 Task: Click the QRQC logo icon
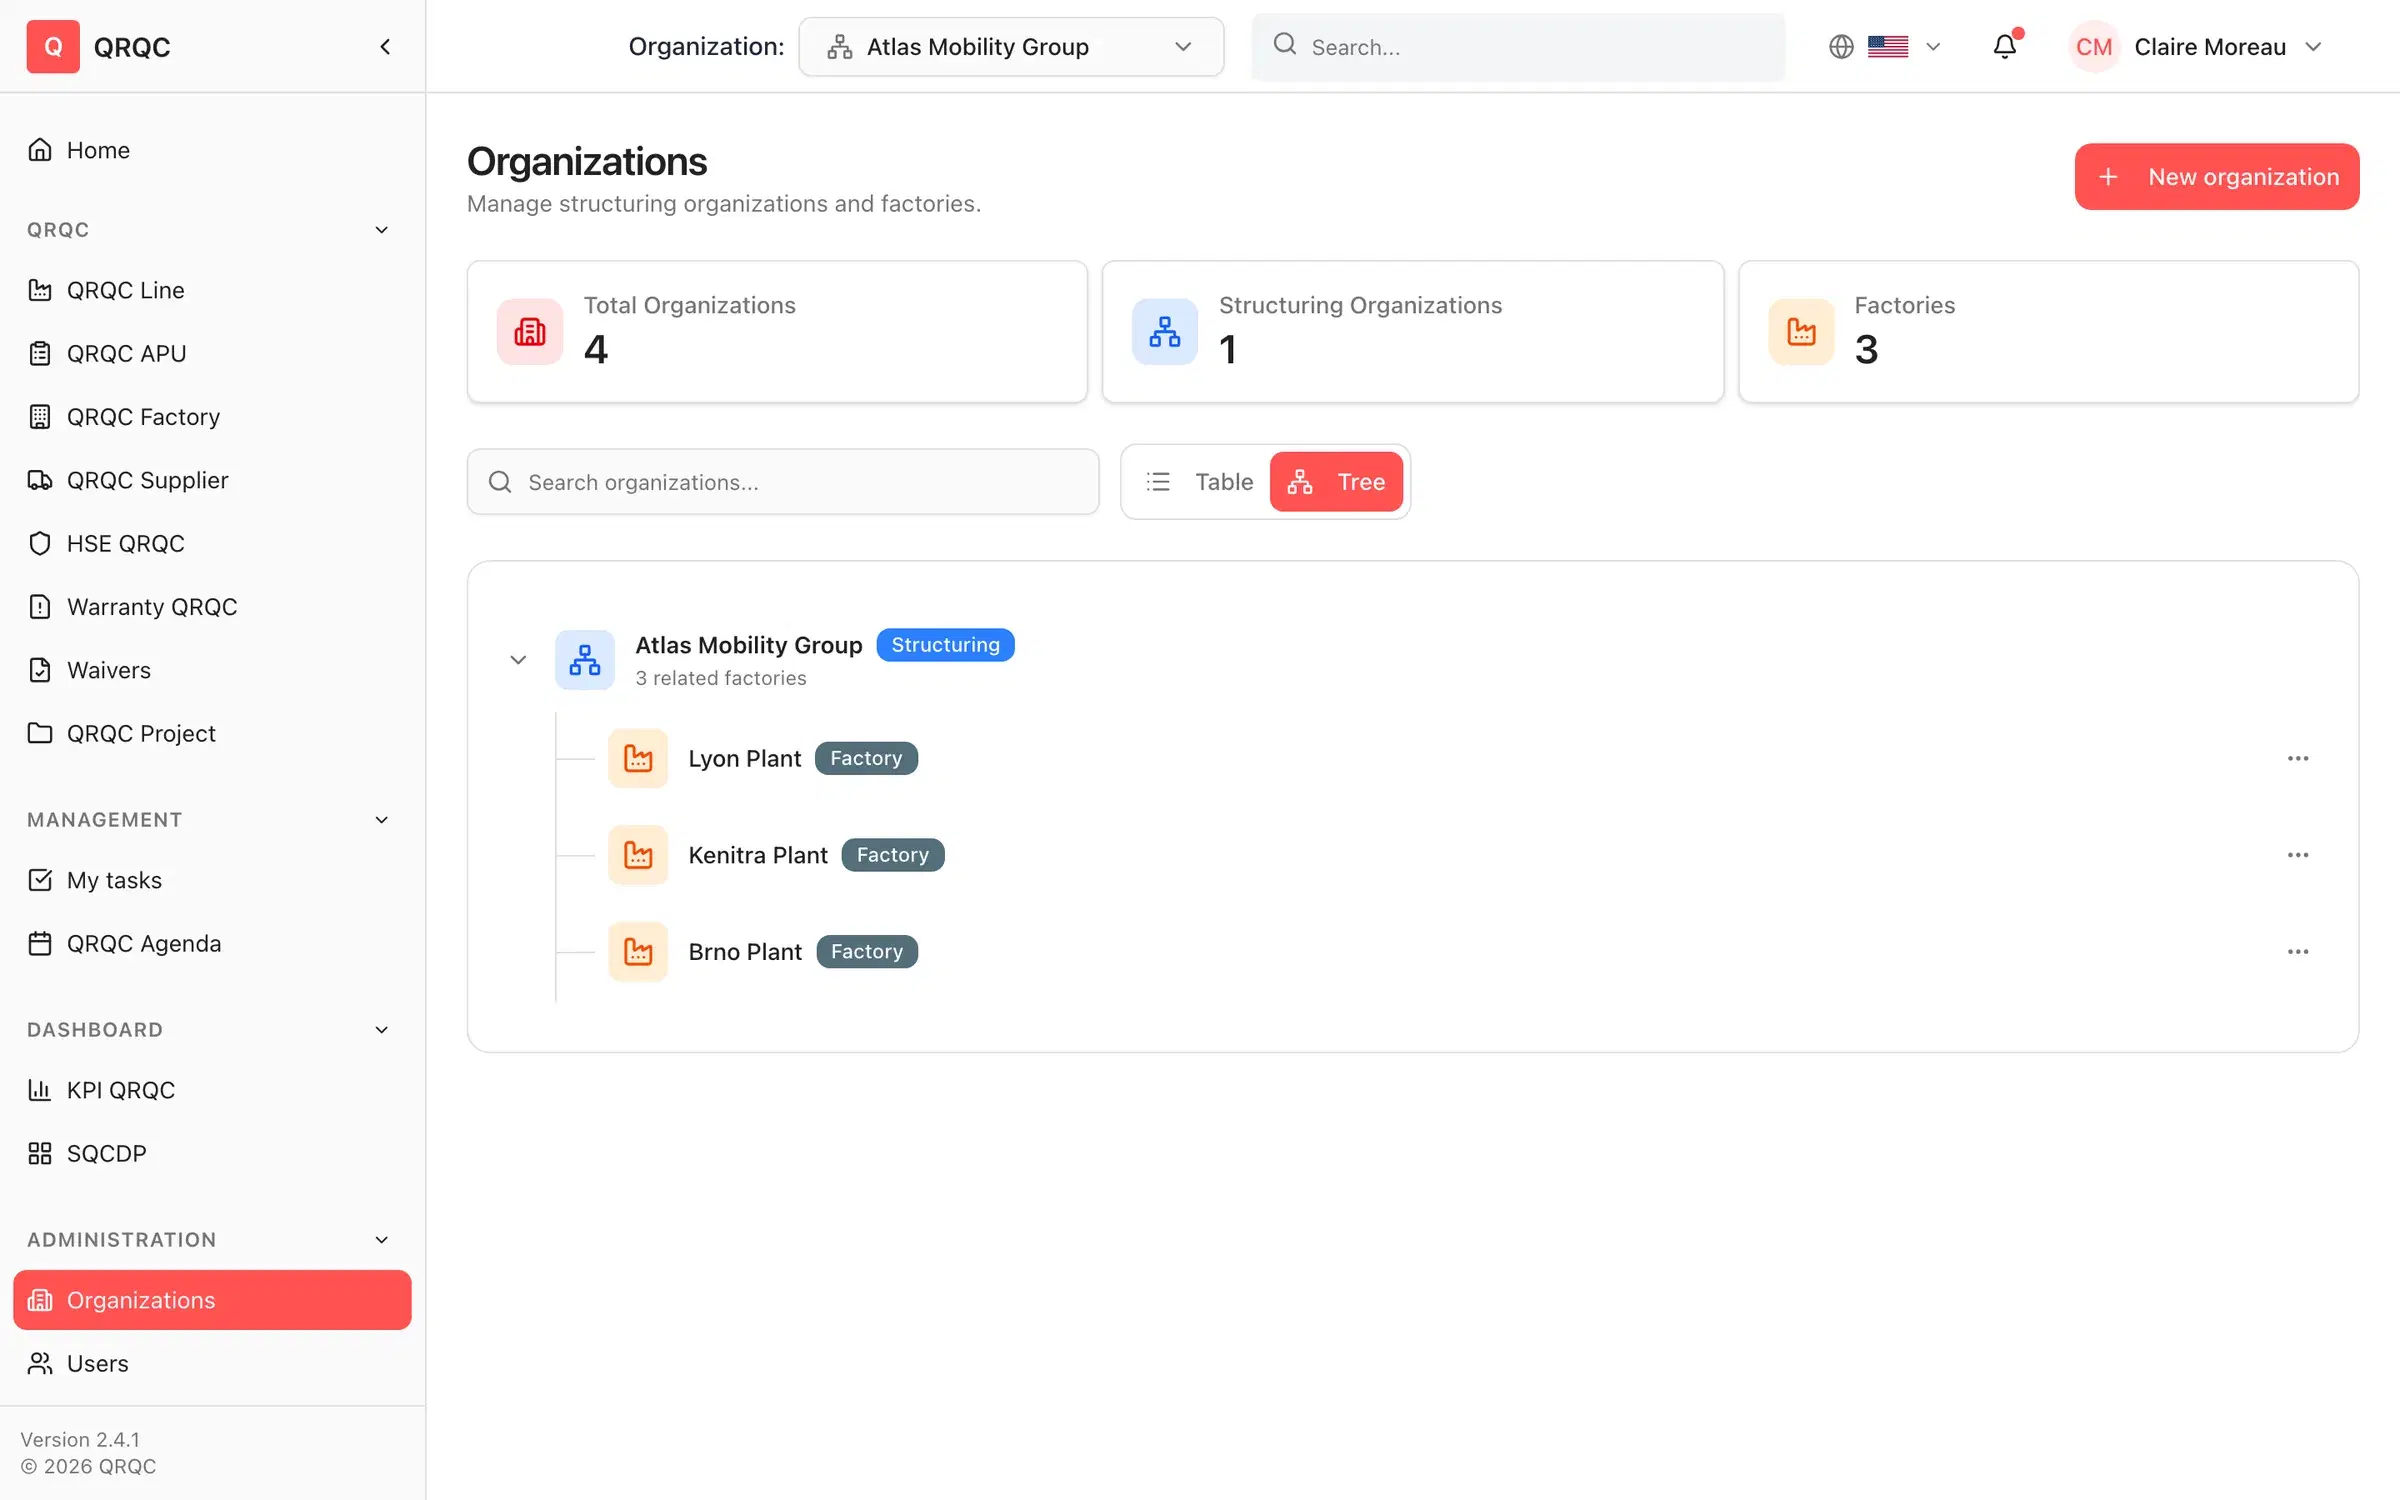pyautogui.click(x=53, y=46)
